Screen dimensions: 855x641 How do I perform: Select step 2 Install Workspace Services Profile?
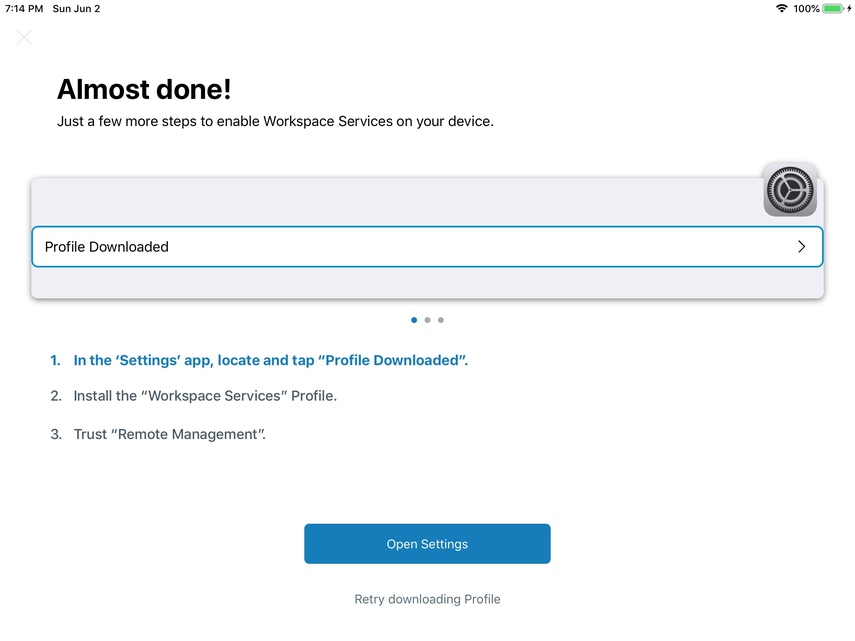205,396
